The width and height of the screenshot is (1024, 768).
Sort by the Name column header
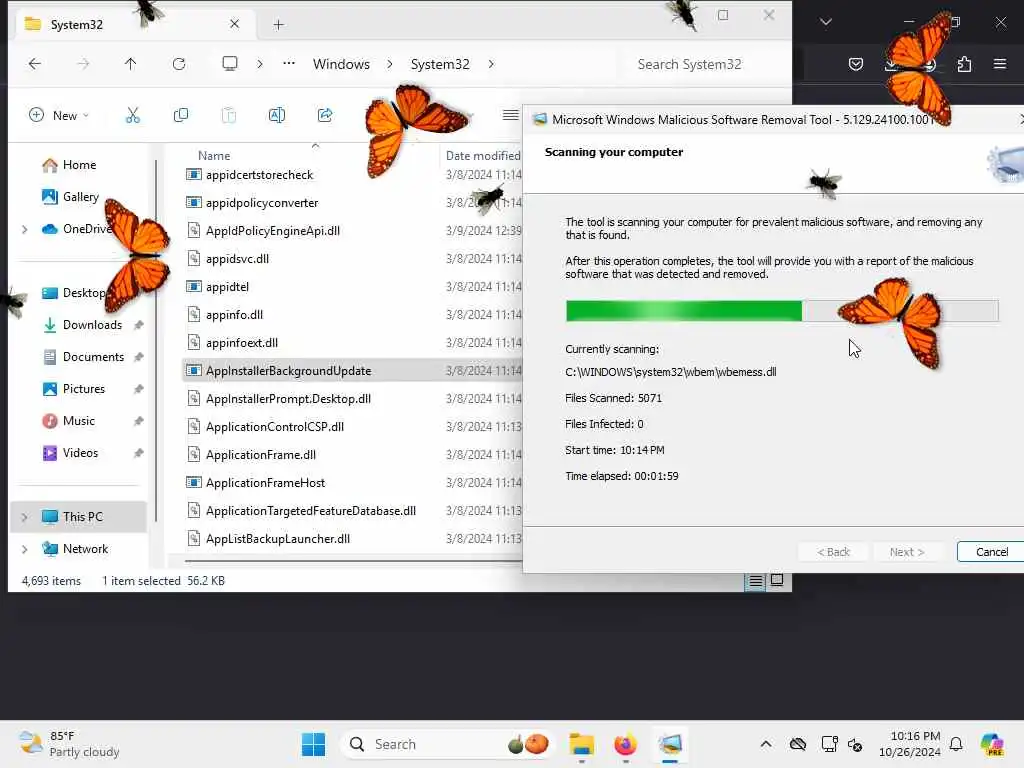click(214, 155)
